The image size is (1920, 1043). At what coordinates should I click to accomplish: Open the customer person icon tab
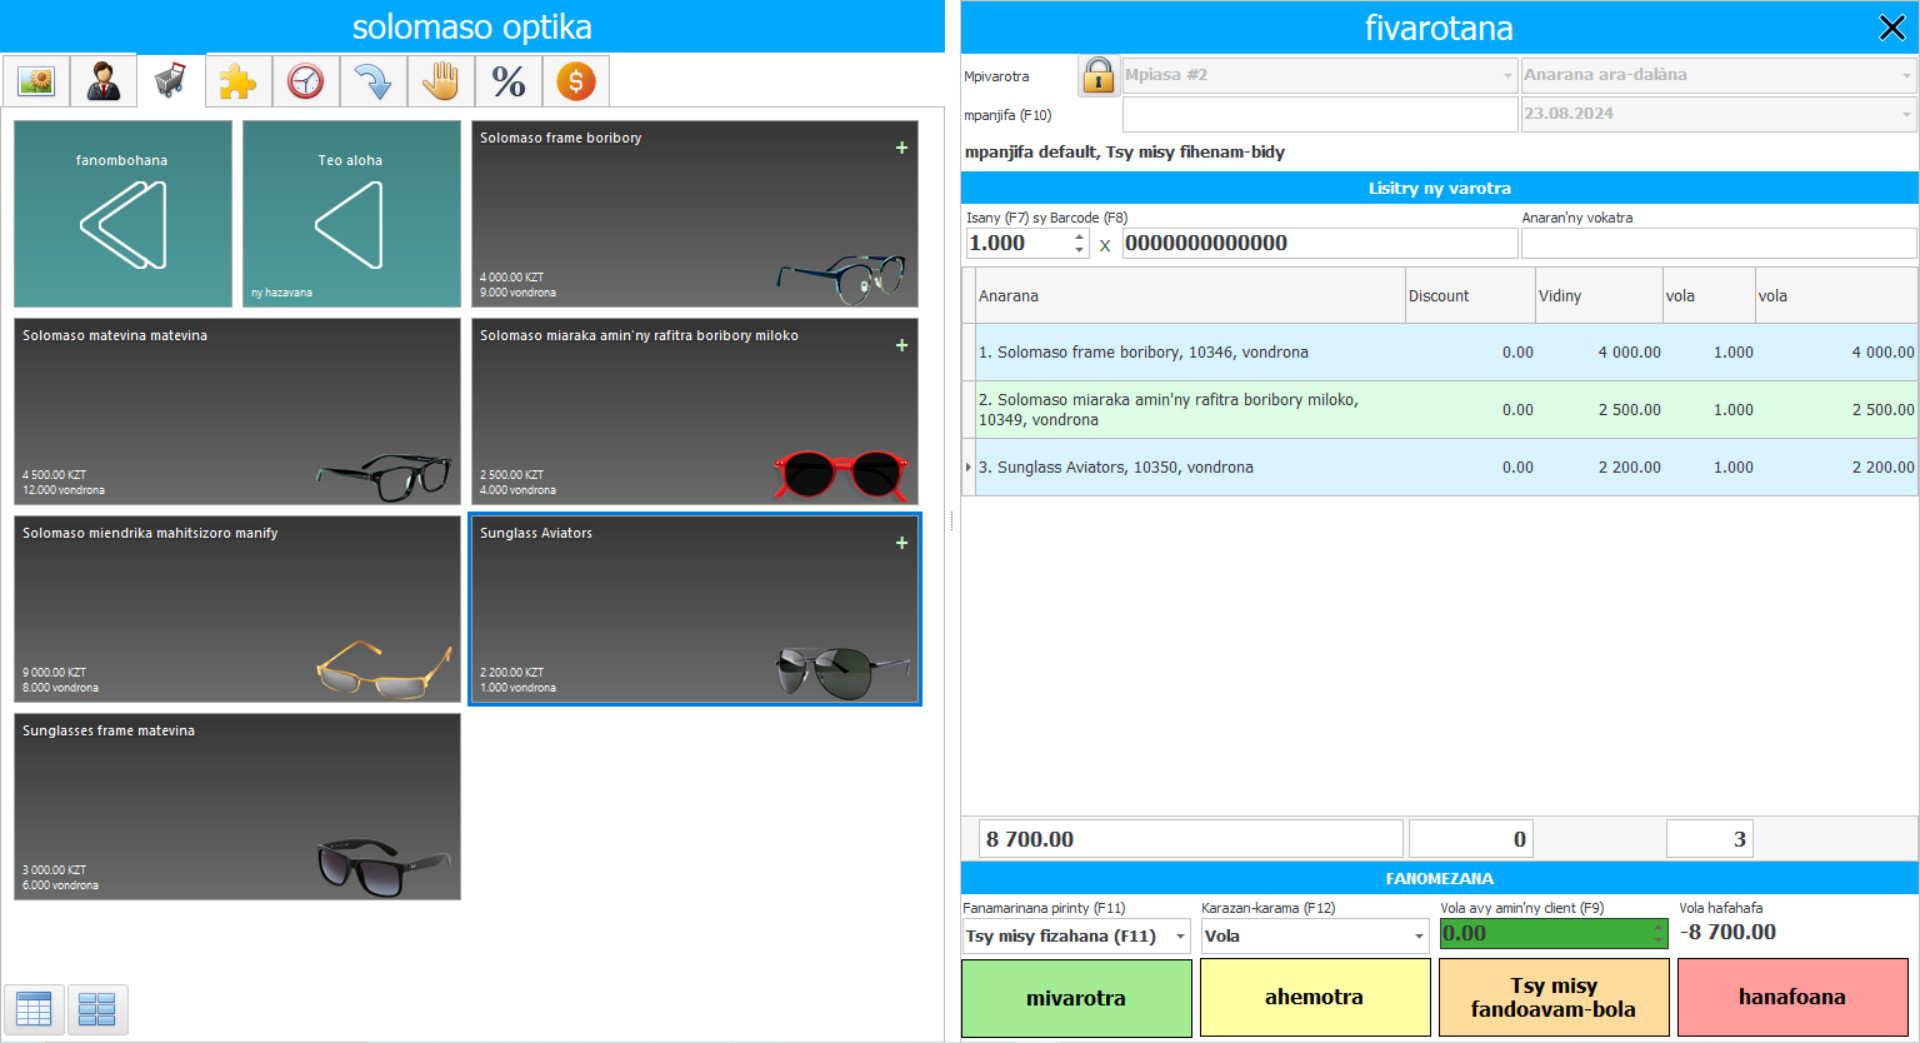(103, 81)
